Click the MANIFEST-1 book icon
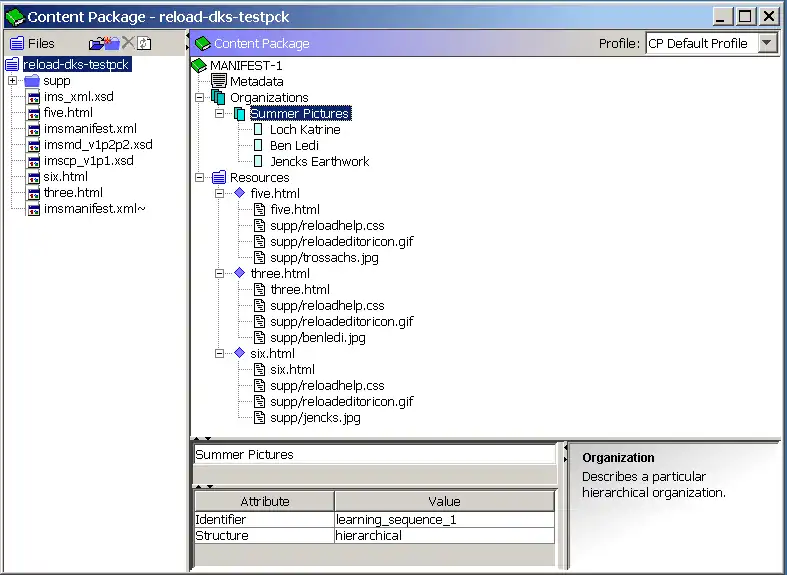The image size is (787, 575). [199, 65]
